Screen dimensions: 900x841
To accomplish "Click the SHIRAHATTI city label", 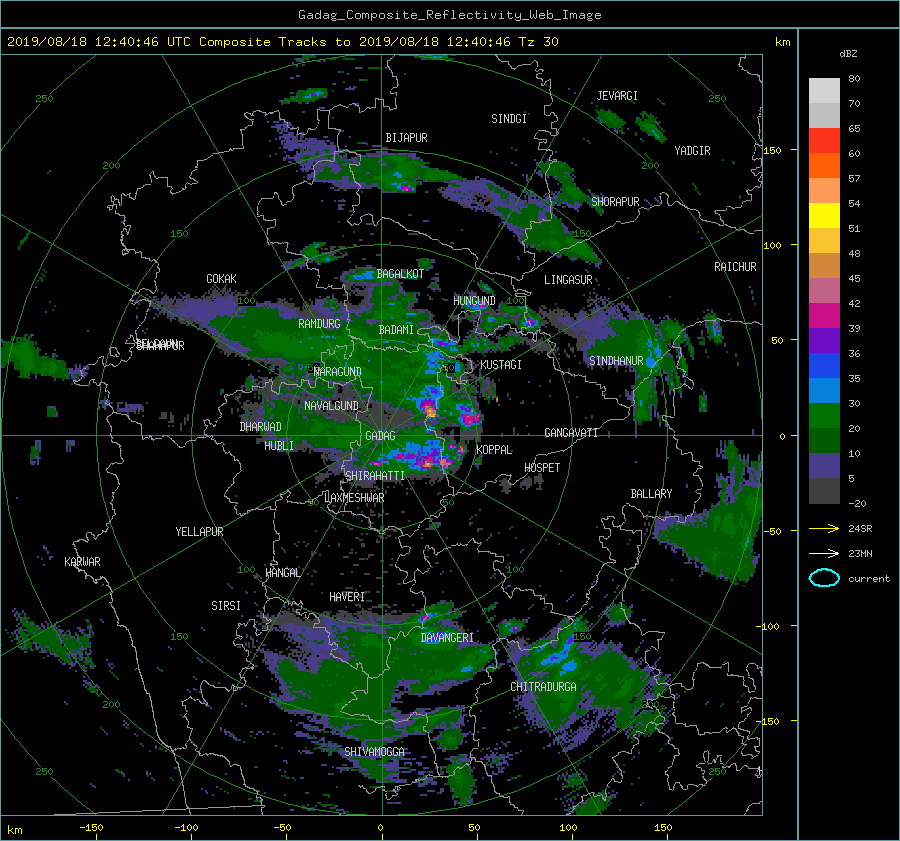I will pos(375,476).
